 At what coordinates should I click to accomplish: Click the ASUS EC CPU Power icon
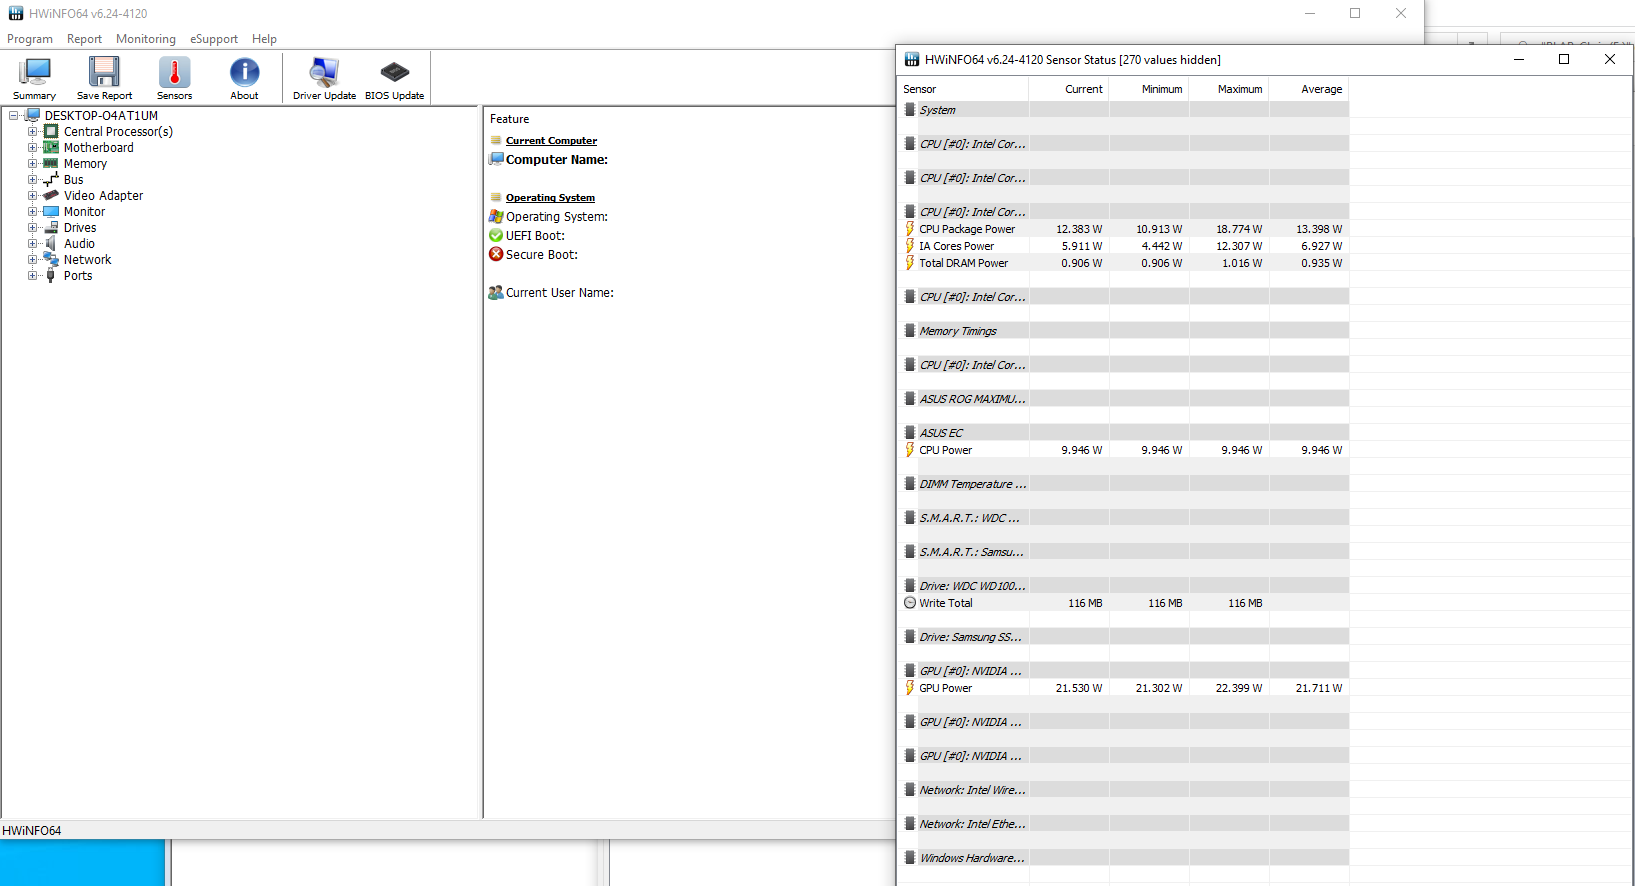click(910, 450)
